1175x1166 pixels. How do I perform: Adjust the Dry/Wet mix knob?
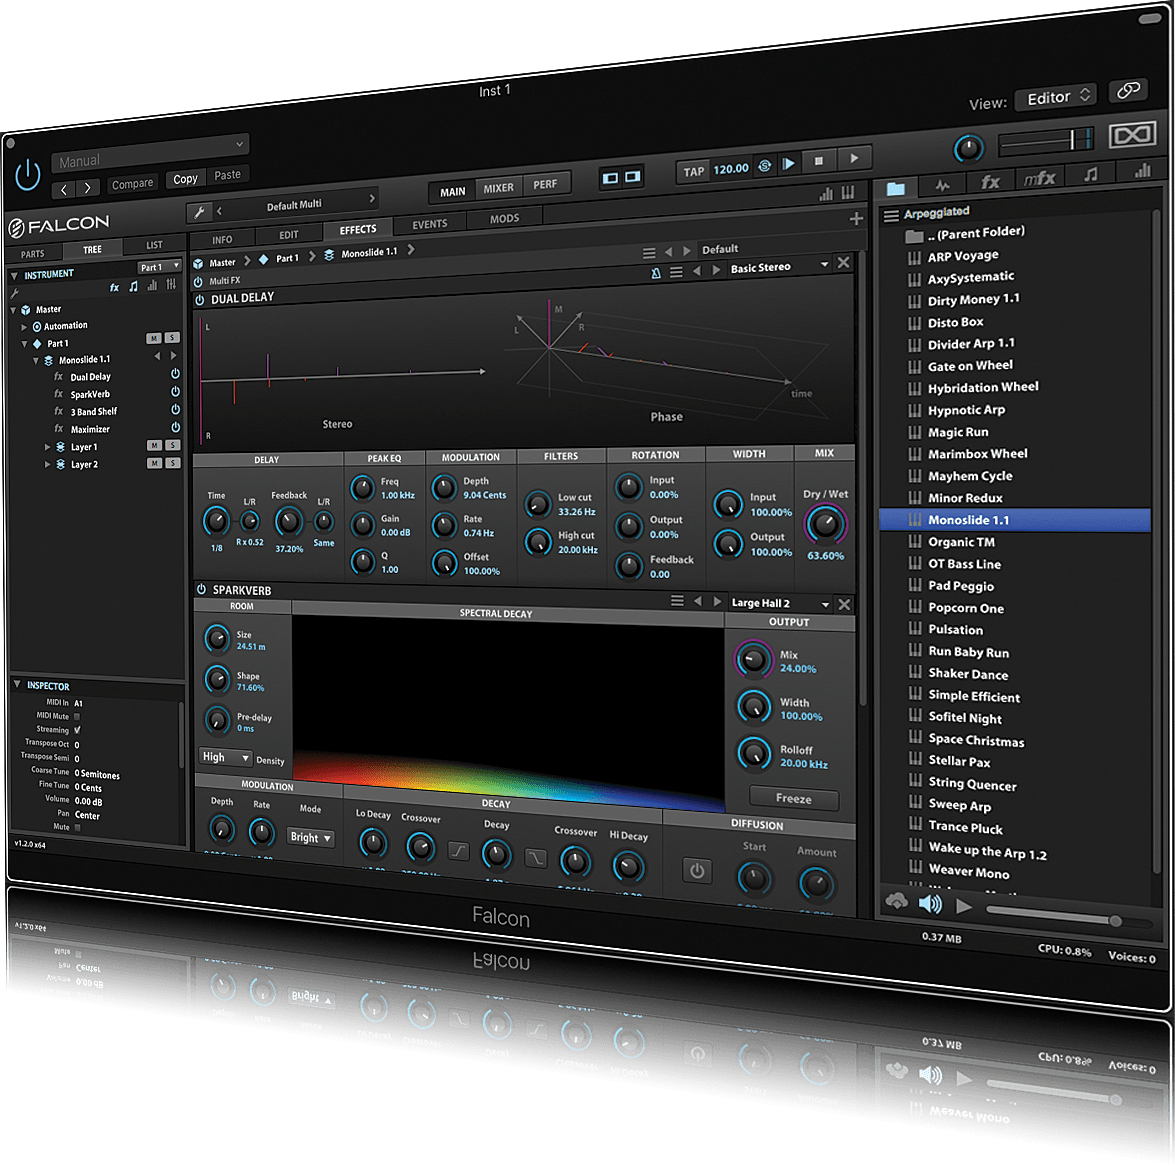pos(825,524)
